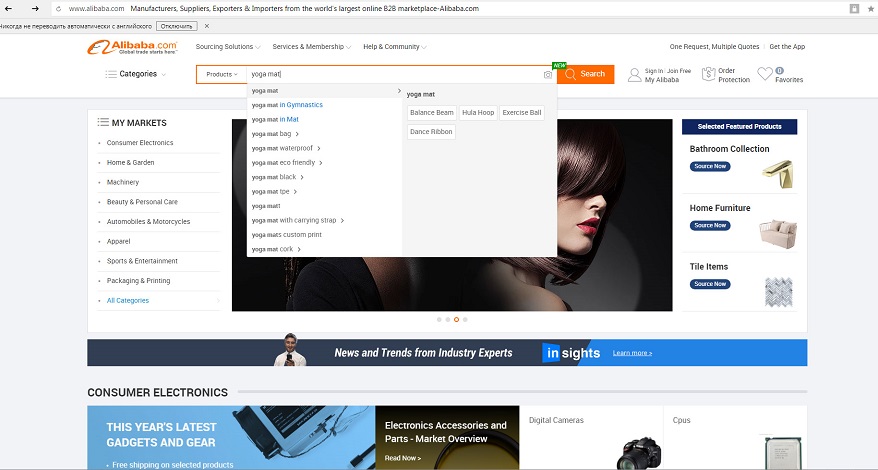Image resolution: width=878 pixels, height=470 pixels.
Task: Click the Hula Hoop related tag
Action: tap(478, 113)
